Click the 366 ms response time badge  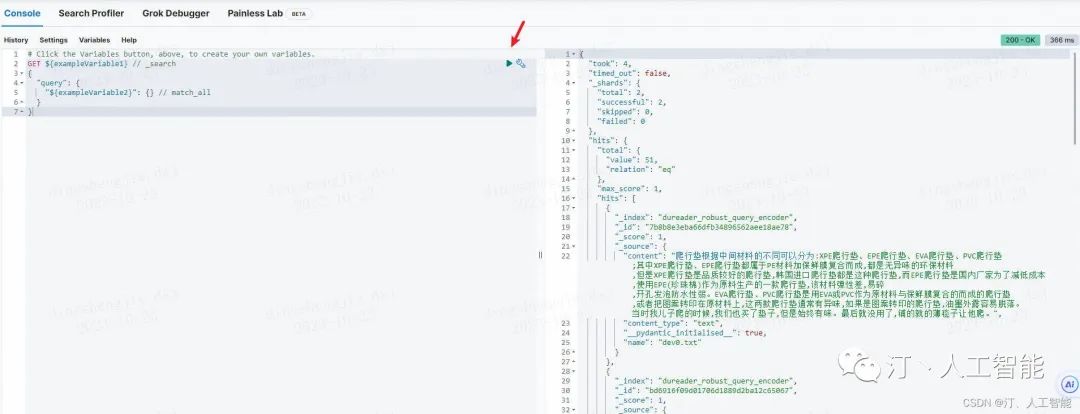pos(1061,40)
